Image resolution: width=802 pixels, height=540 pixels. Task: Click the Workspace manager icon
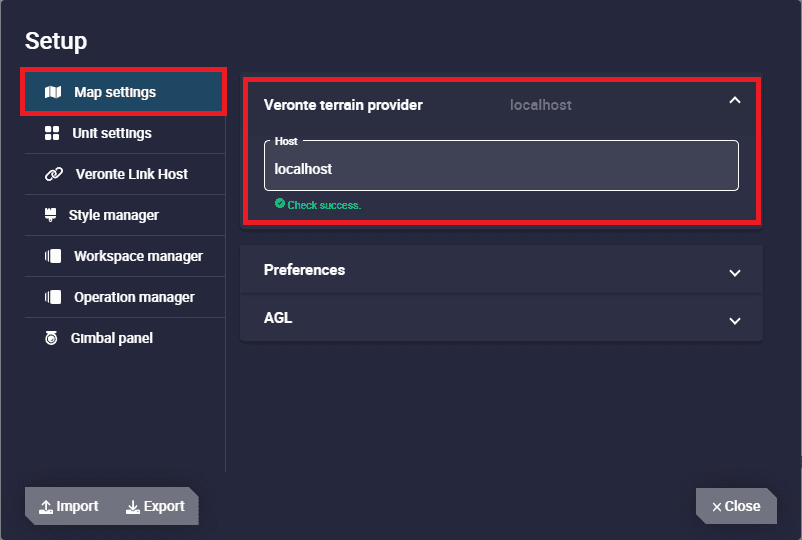point(53,256)
